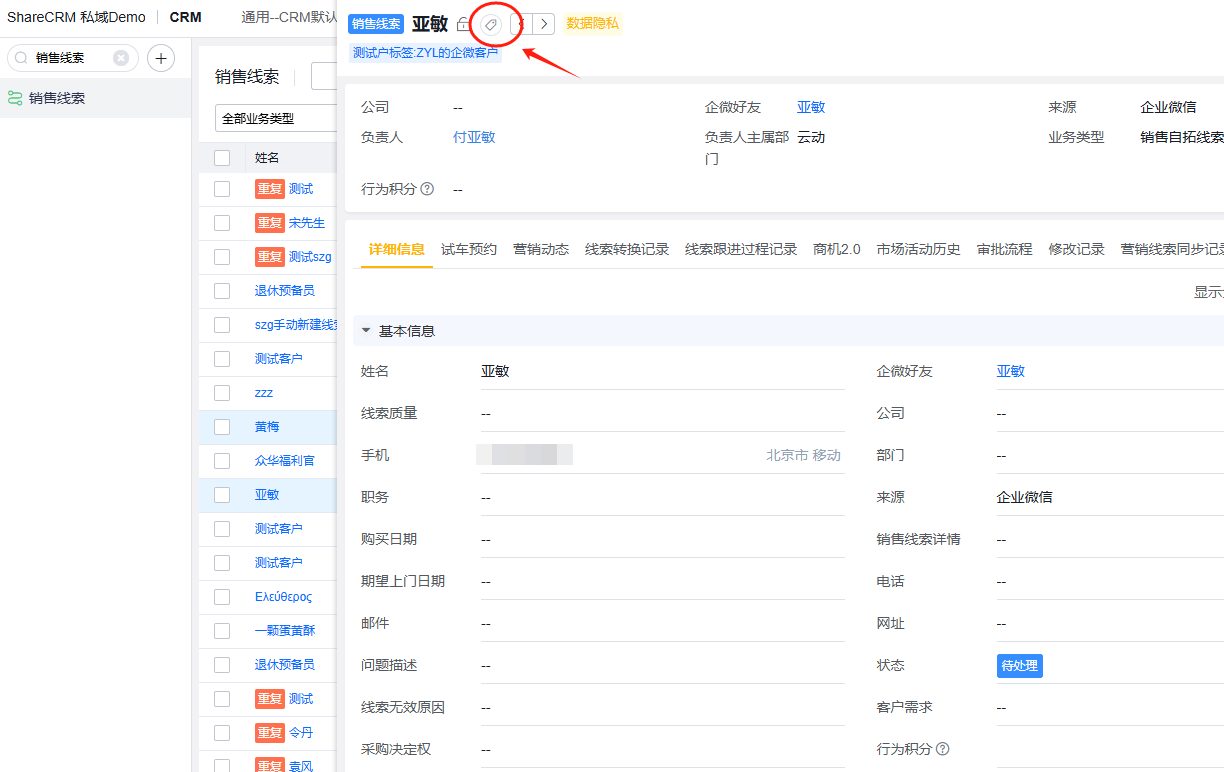Click the 重复 badge on the 令丹 row
The image size is (1224, 772).
[x=270, y=733]
